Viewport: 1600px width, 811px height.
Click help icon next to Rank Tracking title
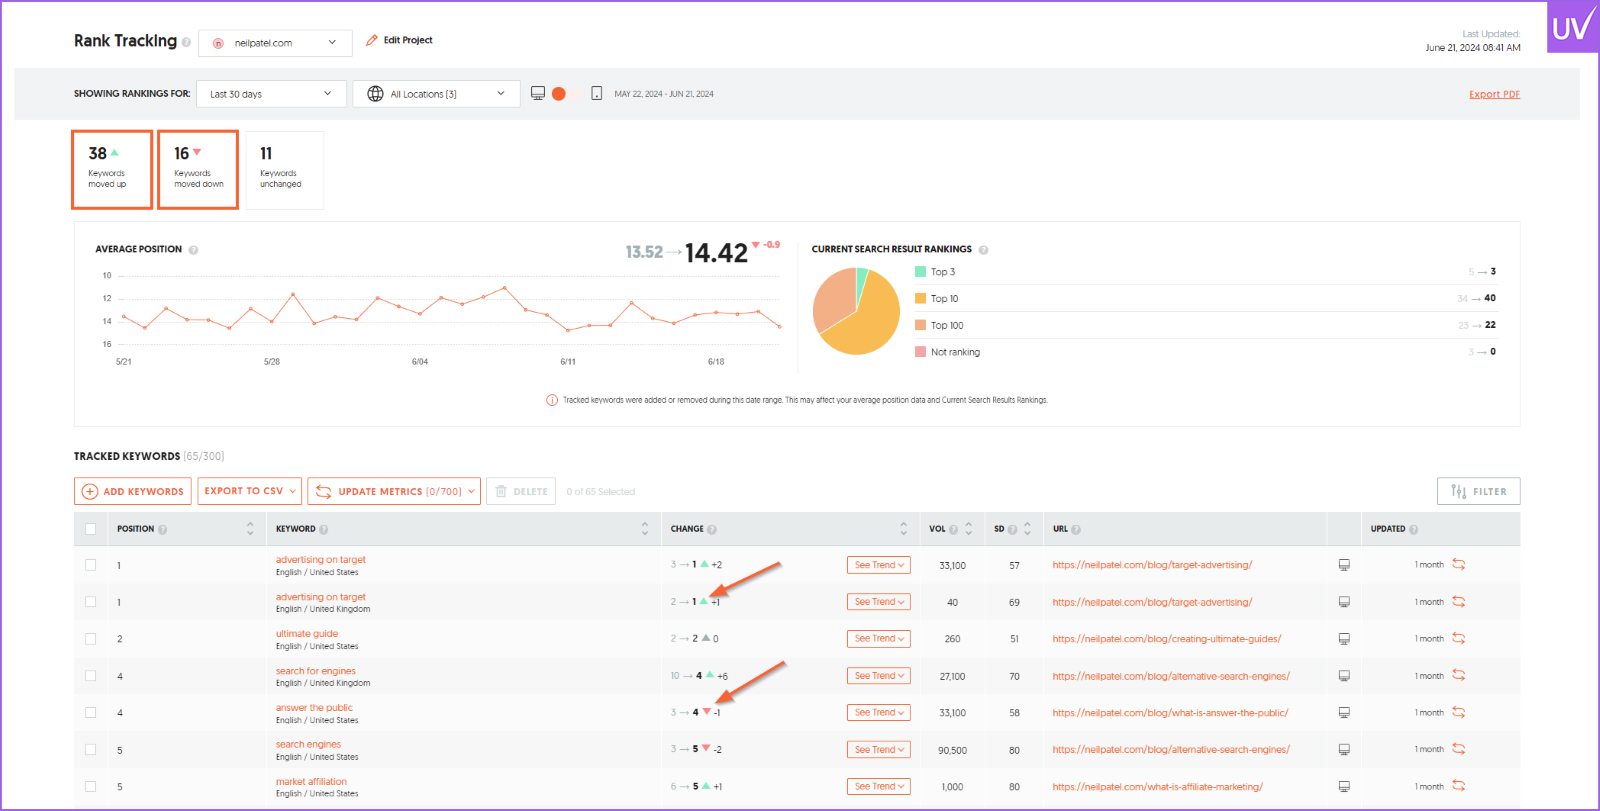click(x=186, y=42)
